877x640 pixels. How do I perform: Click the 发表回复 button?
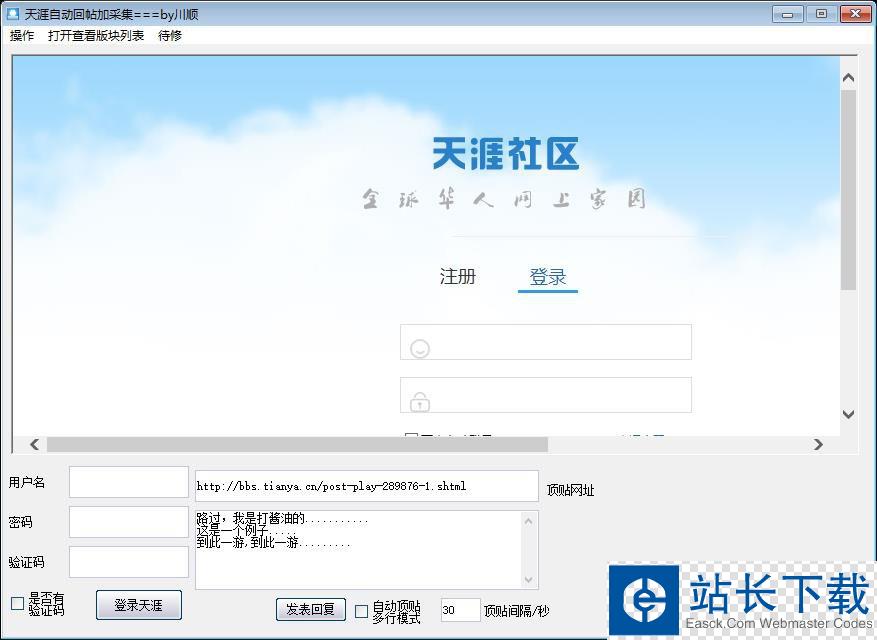[310, 609]
